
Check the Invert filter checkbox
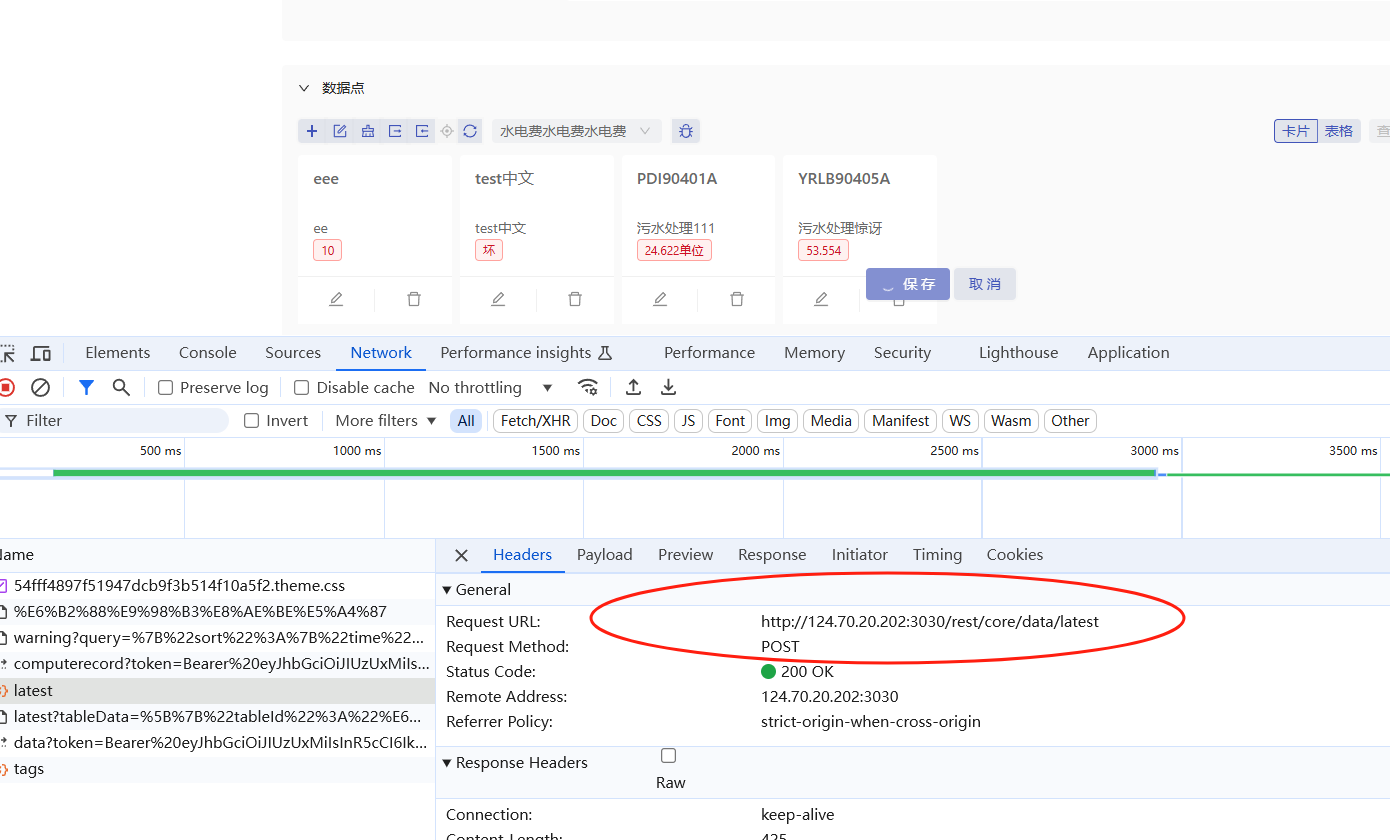click(252, 421)
